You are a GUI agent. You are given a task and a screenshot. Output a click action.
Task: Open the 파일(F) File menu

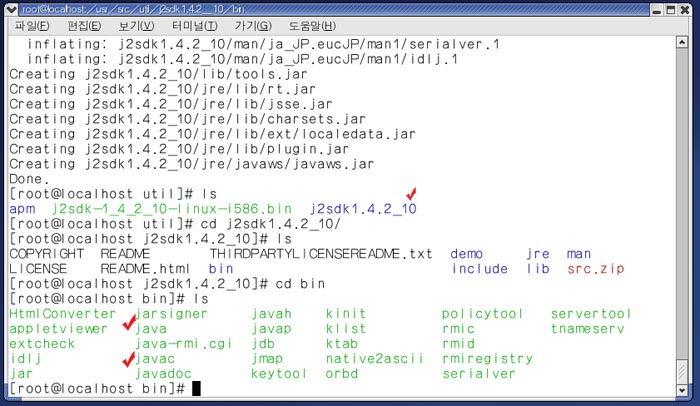point(33,24)
